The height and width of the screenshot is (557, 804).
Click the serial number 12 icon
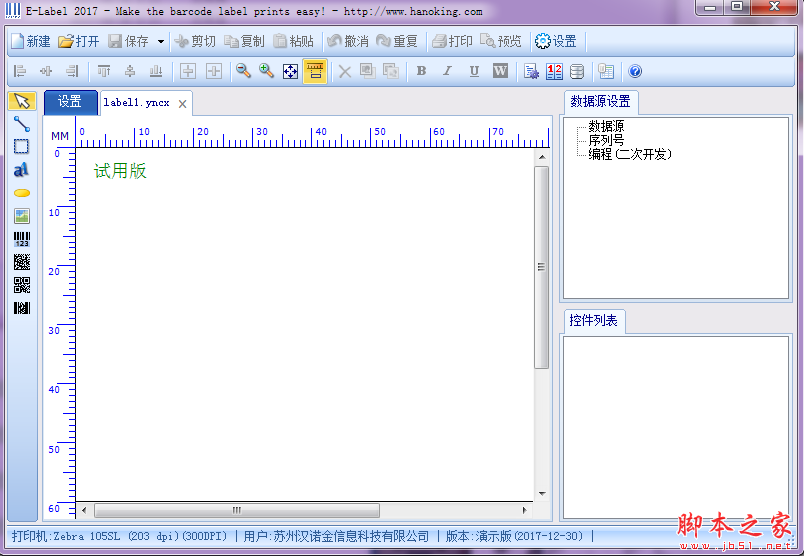click(554, 71)
